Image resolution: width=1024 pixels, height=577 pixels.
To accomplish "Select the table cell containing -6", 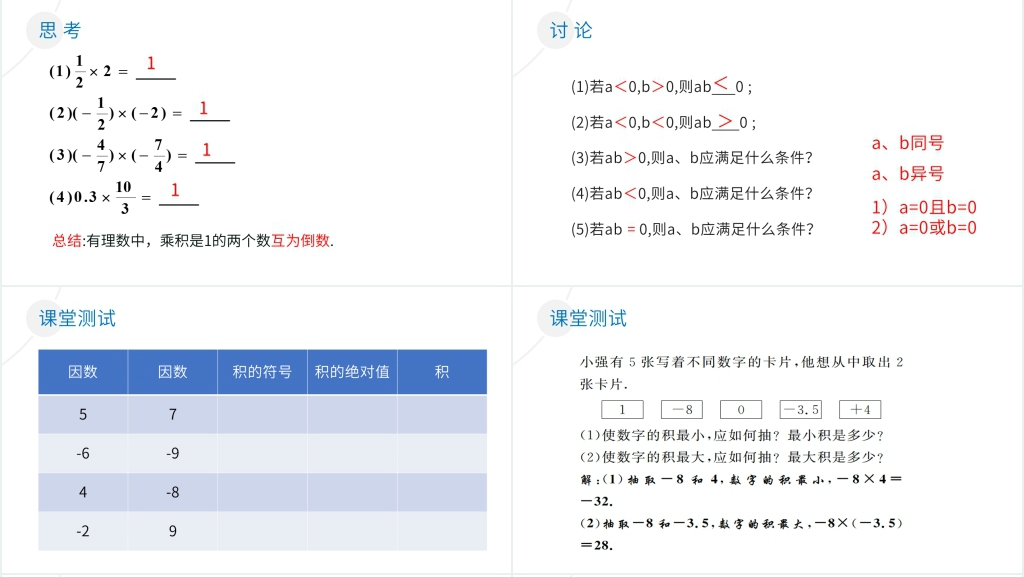I will click(x=83, y=453).
